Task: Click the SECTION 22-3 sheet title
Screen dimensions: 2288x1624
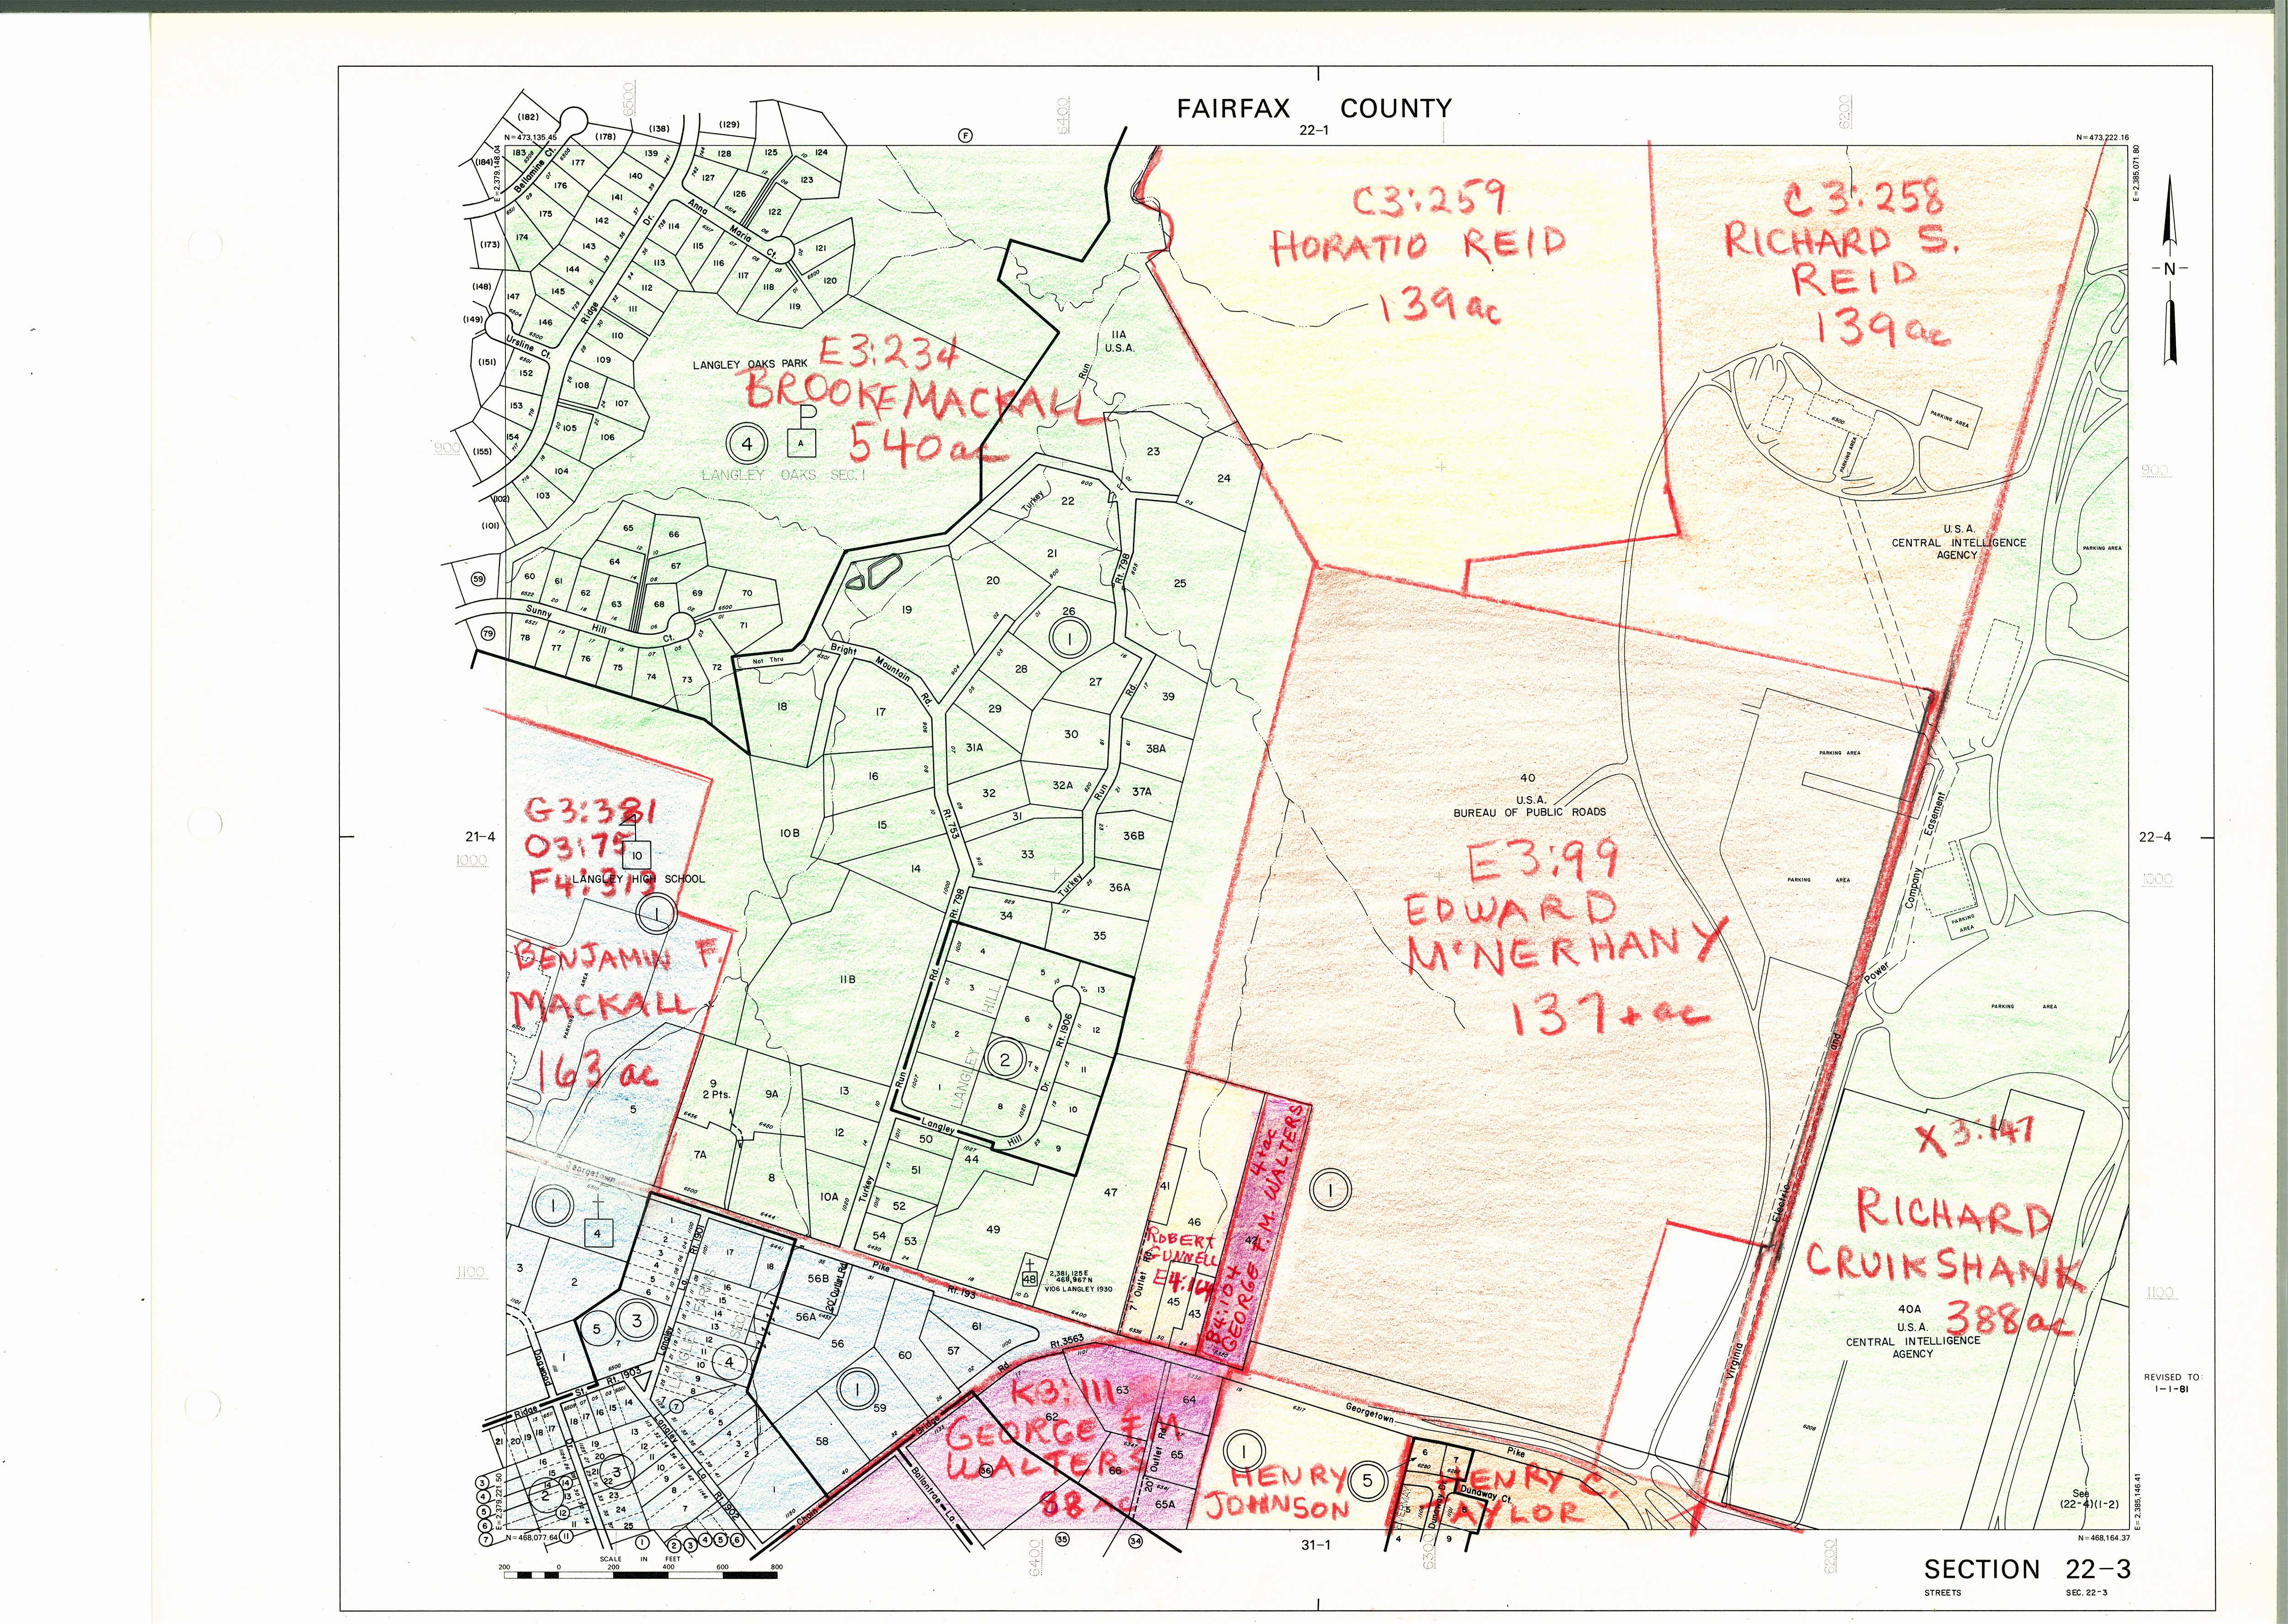Action: 2027,1570
